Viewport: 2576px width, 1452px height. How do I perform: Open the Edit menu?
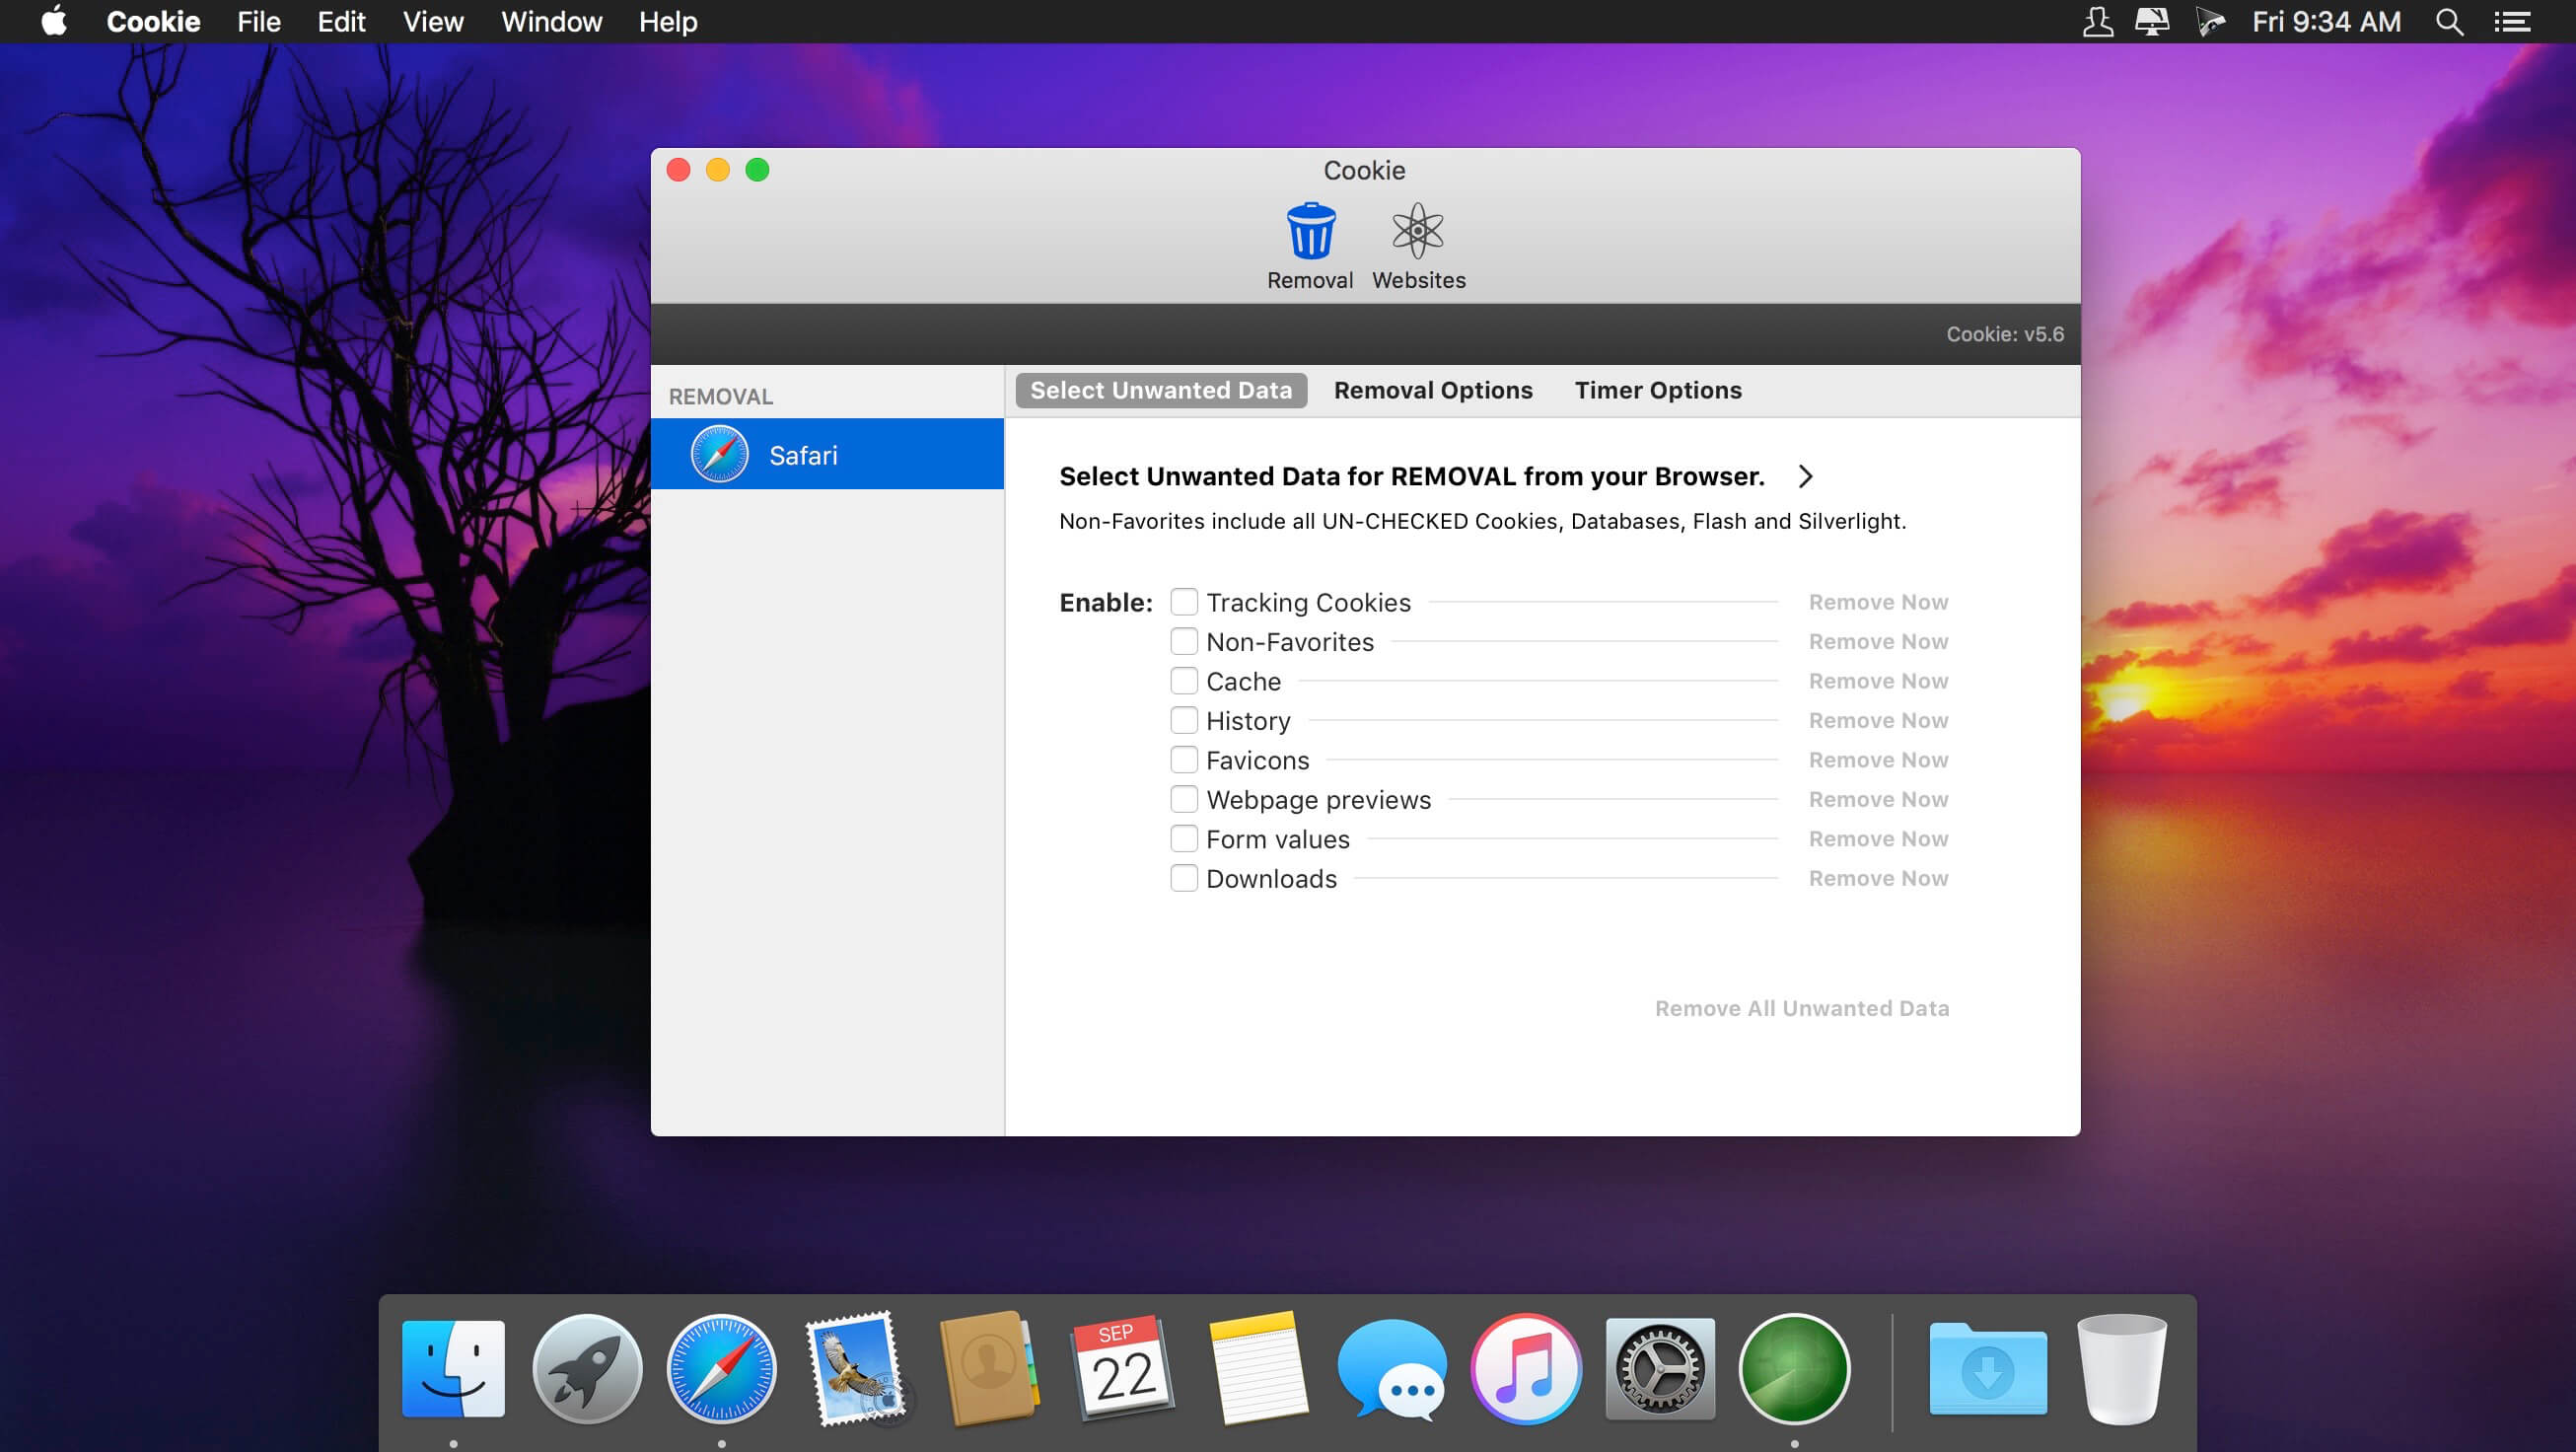point(341,21)
